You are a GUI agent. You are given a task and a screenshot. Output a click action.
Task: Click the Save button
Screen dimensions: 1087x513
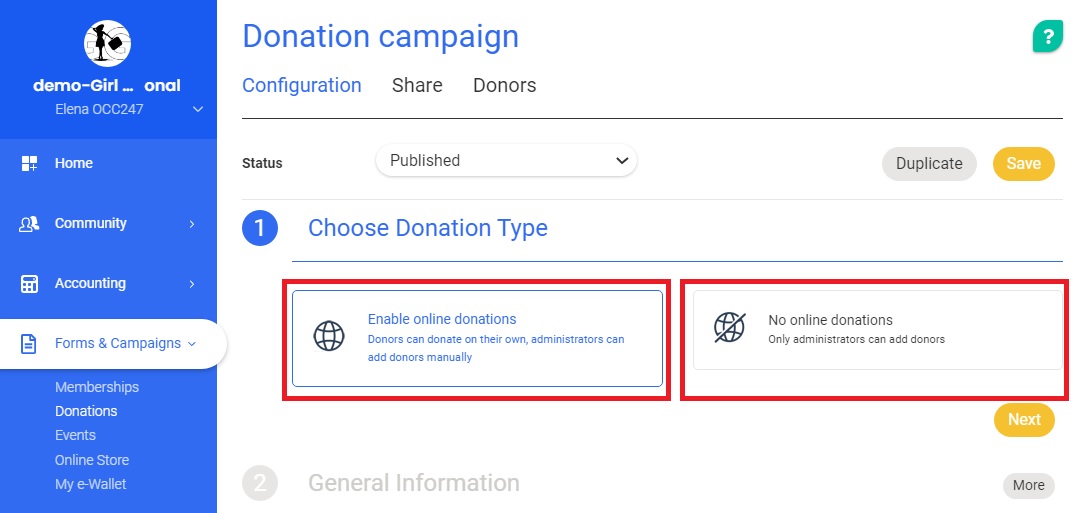pos(1023,164)
